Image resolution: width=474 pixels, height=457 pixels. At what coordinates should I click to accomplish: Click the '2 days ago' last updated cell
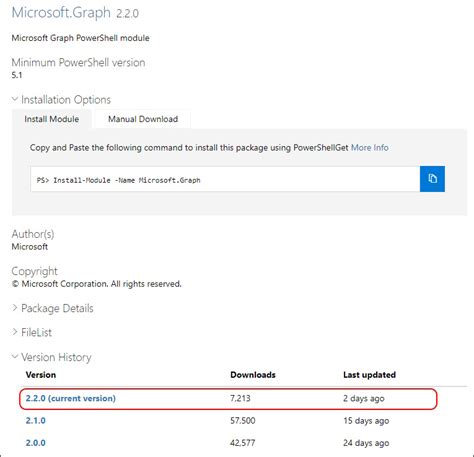(x=364, y=399)
